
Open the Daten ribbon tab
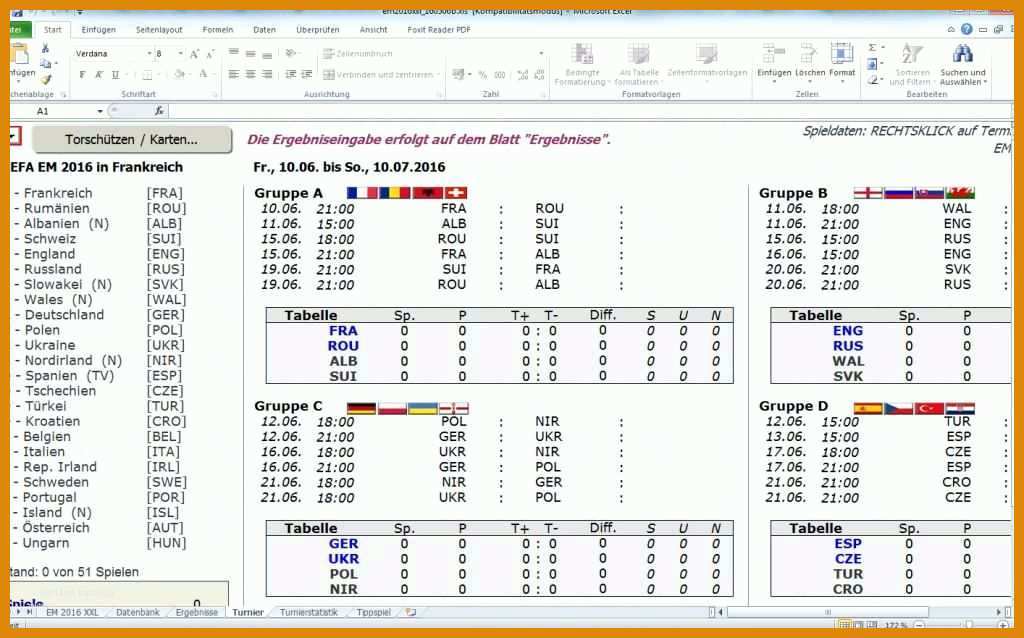264,29
